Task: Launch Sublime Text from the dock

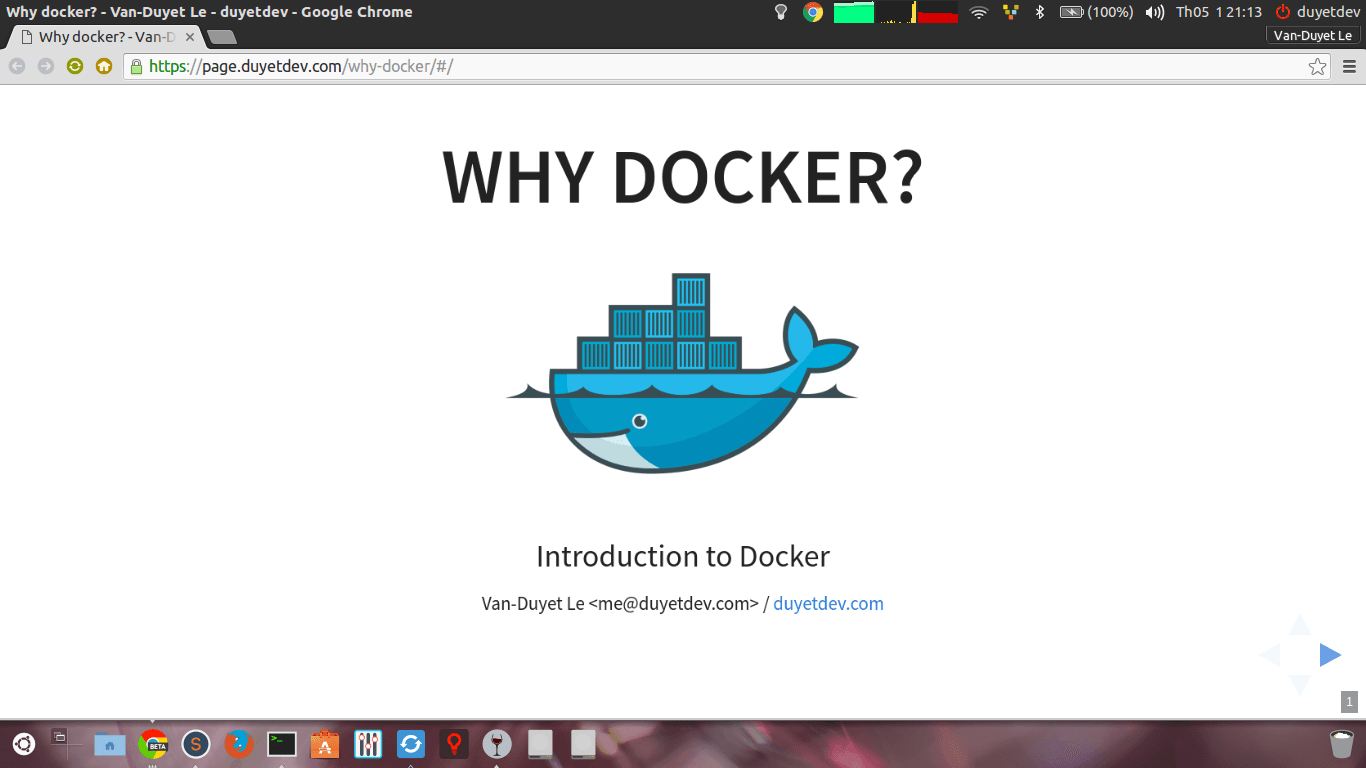Action: click(x=195, y=744)
